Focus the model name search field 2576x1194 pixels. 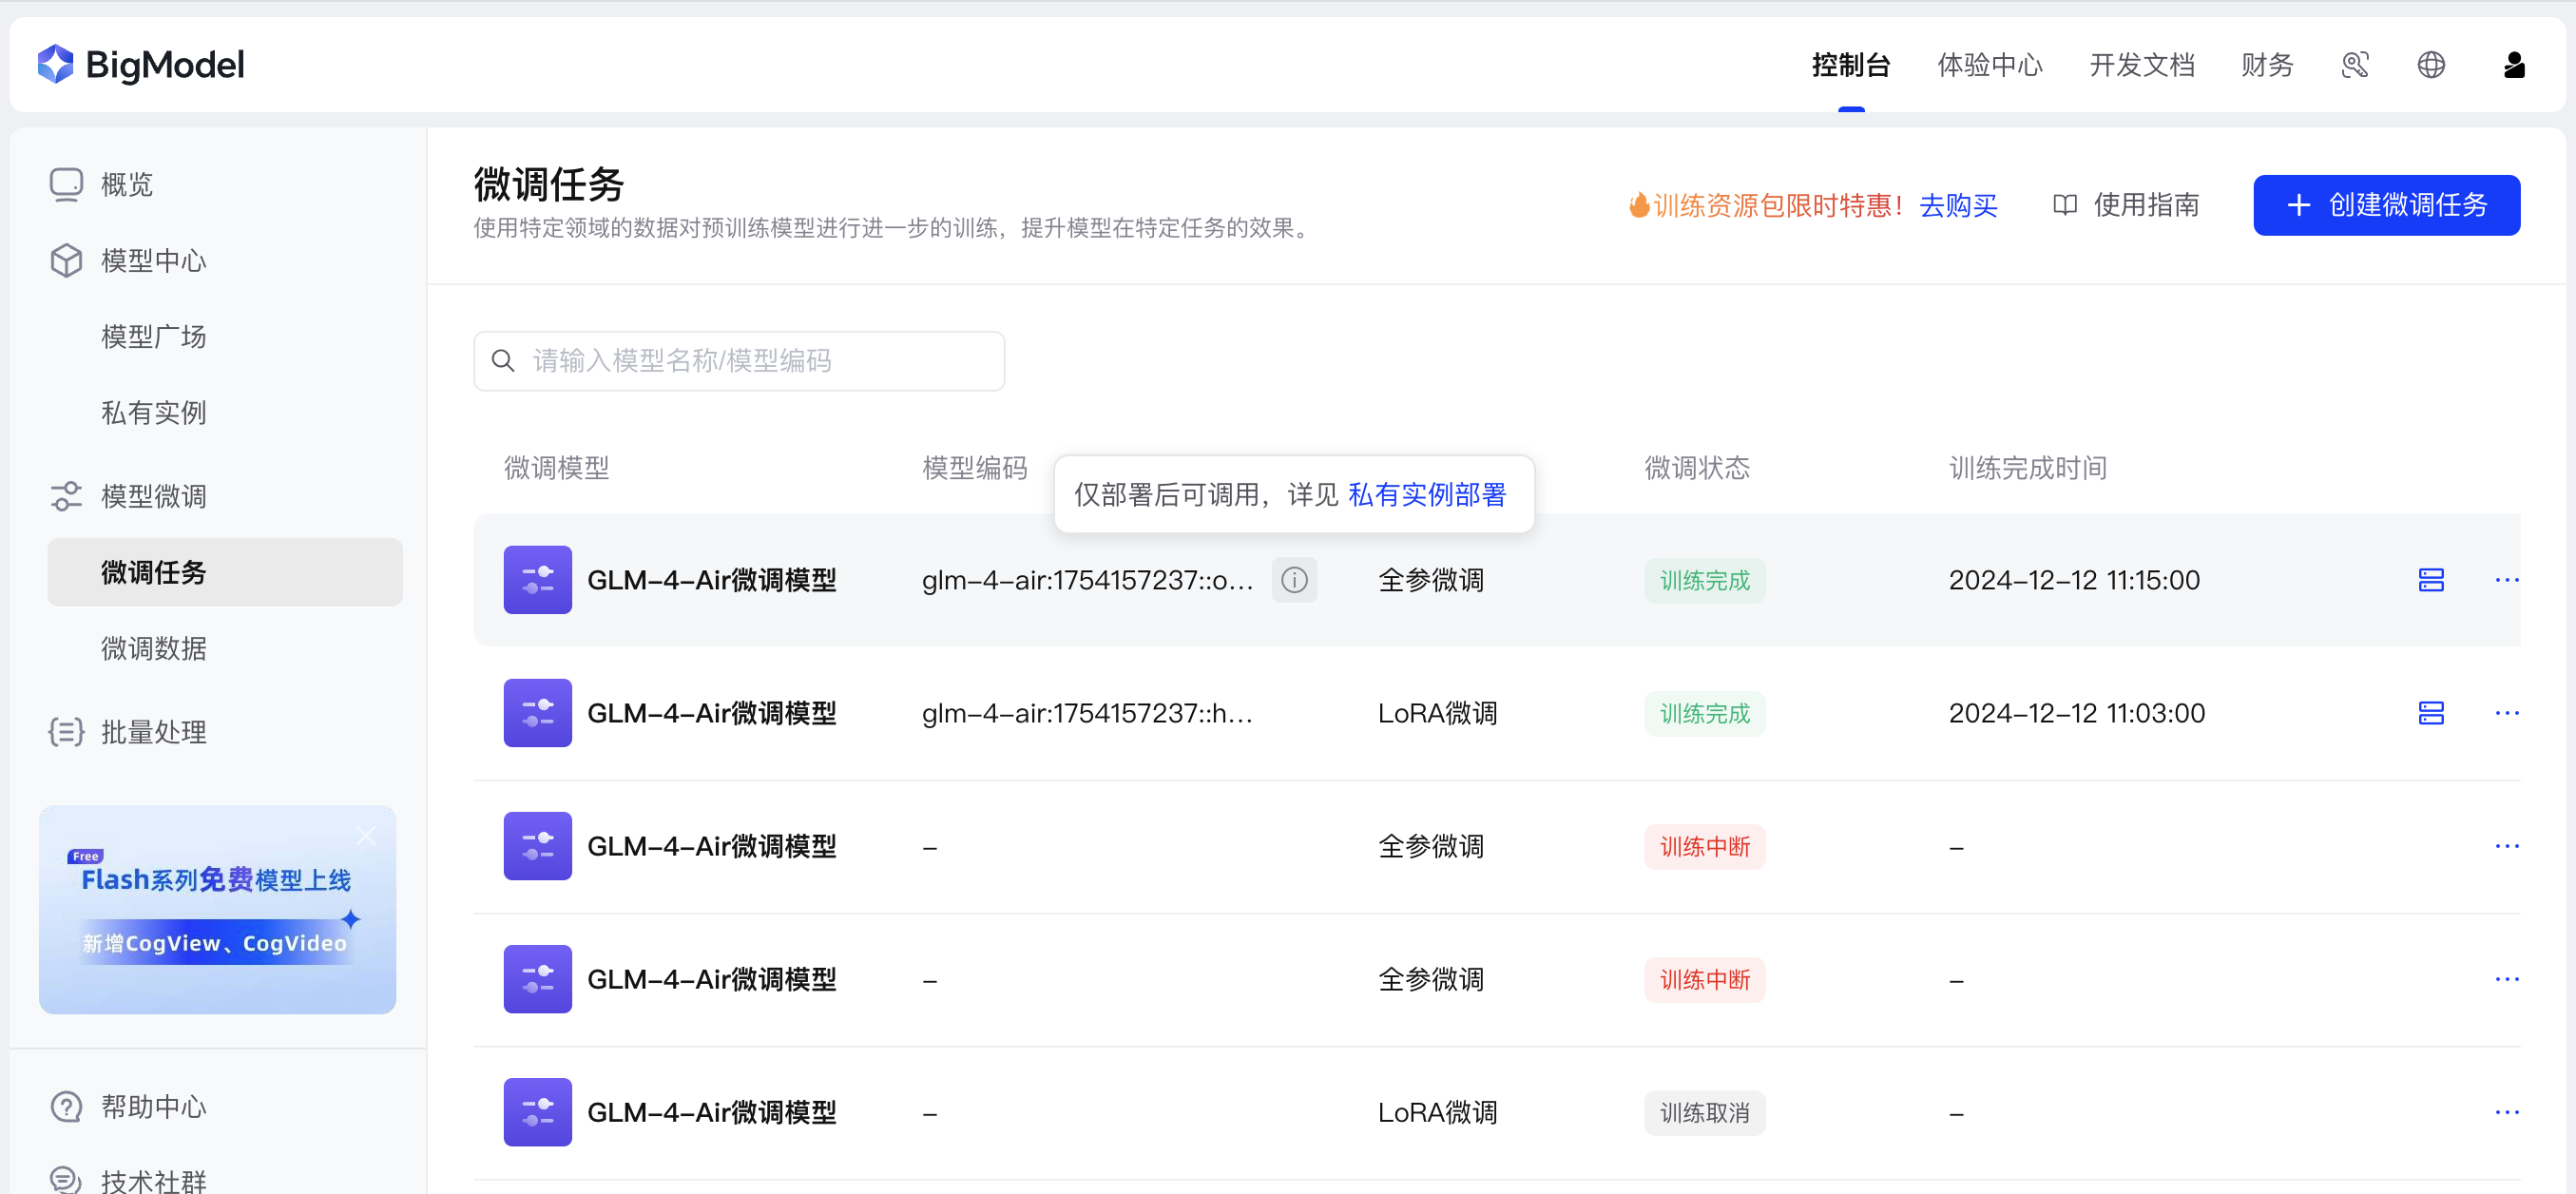(739, 361)
